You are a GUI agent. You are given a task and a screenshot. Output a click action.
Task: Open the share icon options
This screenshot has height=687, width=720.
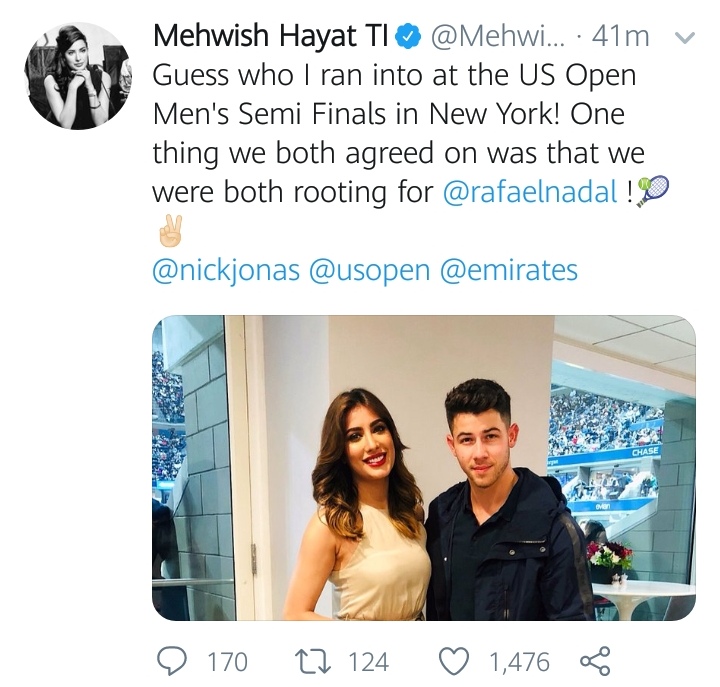[x=595, y=661]
